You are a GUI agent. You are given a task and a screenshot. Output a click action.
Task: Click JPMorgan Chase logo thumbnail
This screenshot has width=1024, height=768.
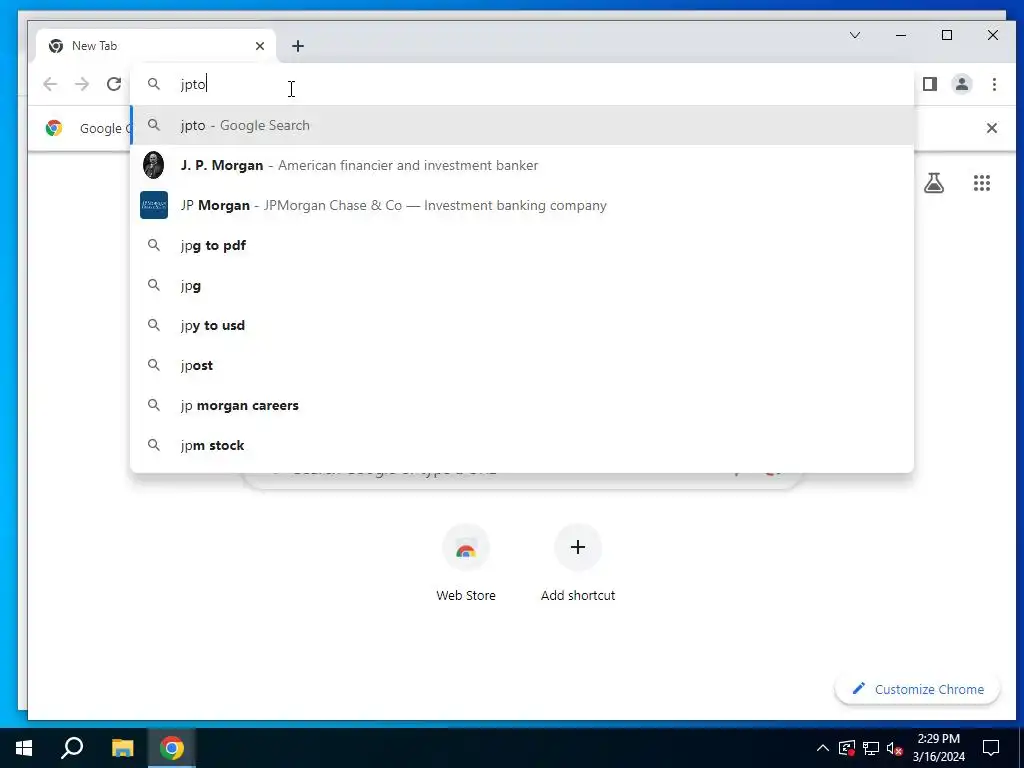pos(154,205)
